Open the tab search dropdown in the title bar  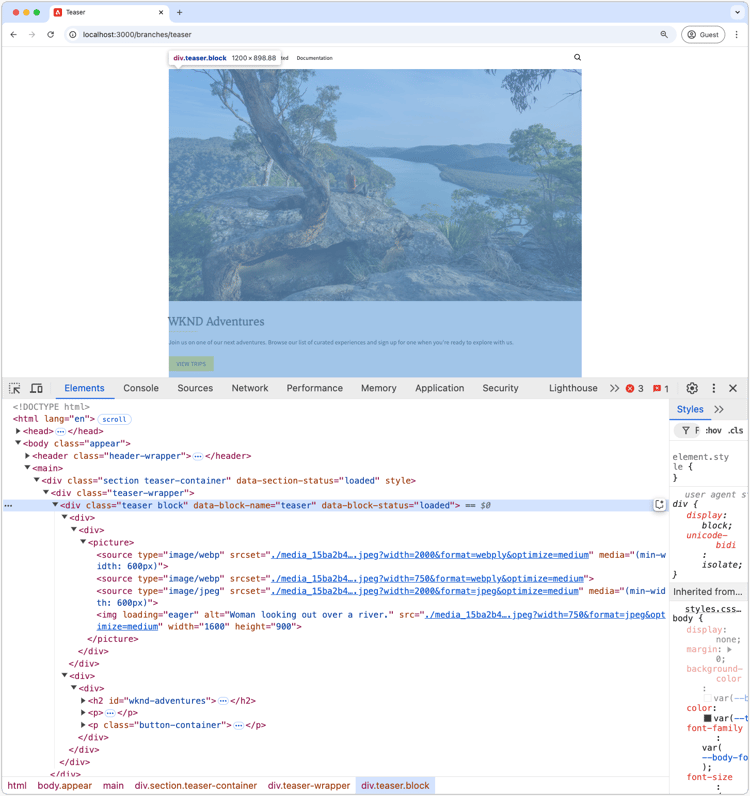pyautogui.click(x=737, y=12)
